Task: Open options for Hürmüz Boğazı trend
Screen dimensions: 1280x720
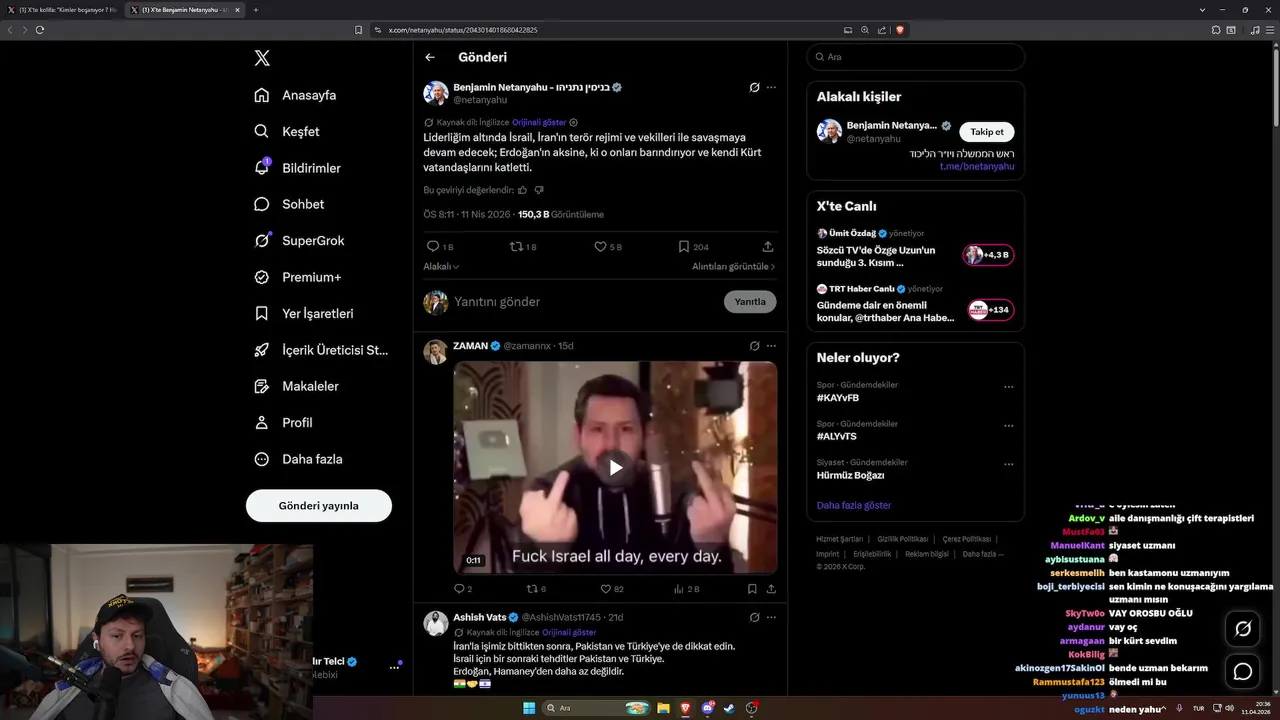Action: (x=1008, y=464)
